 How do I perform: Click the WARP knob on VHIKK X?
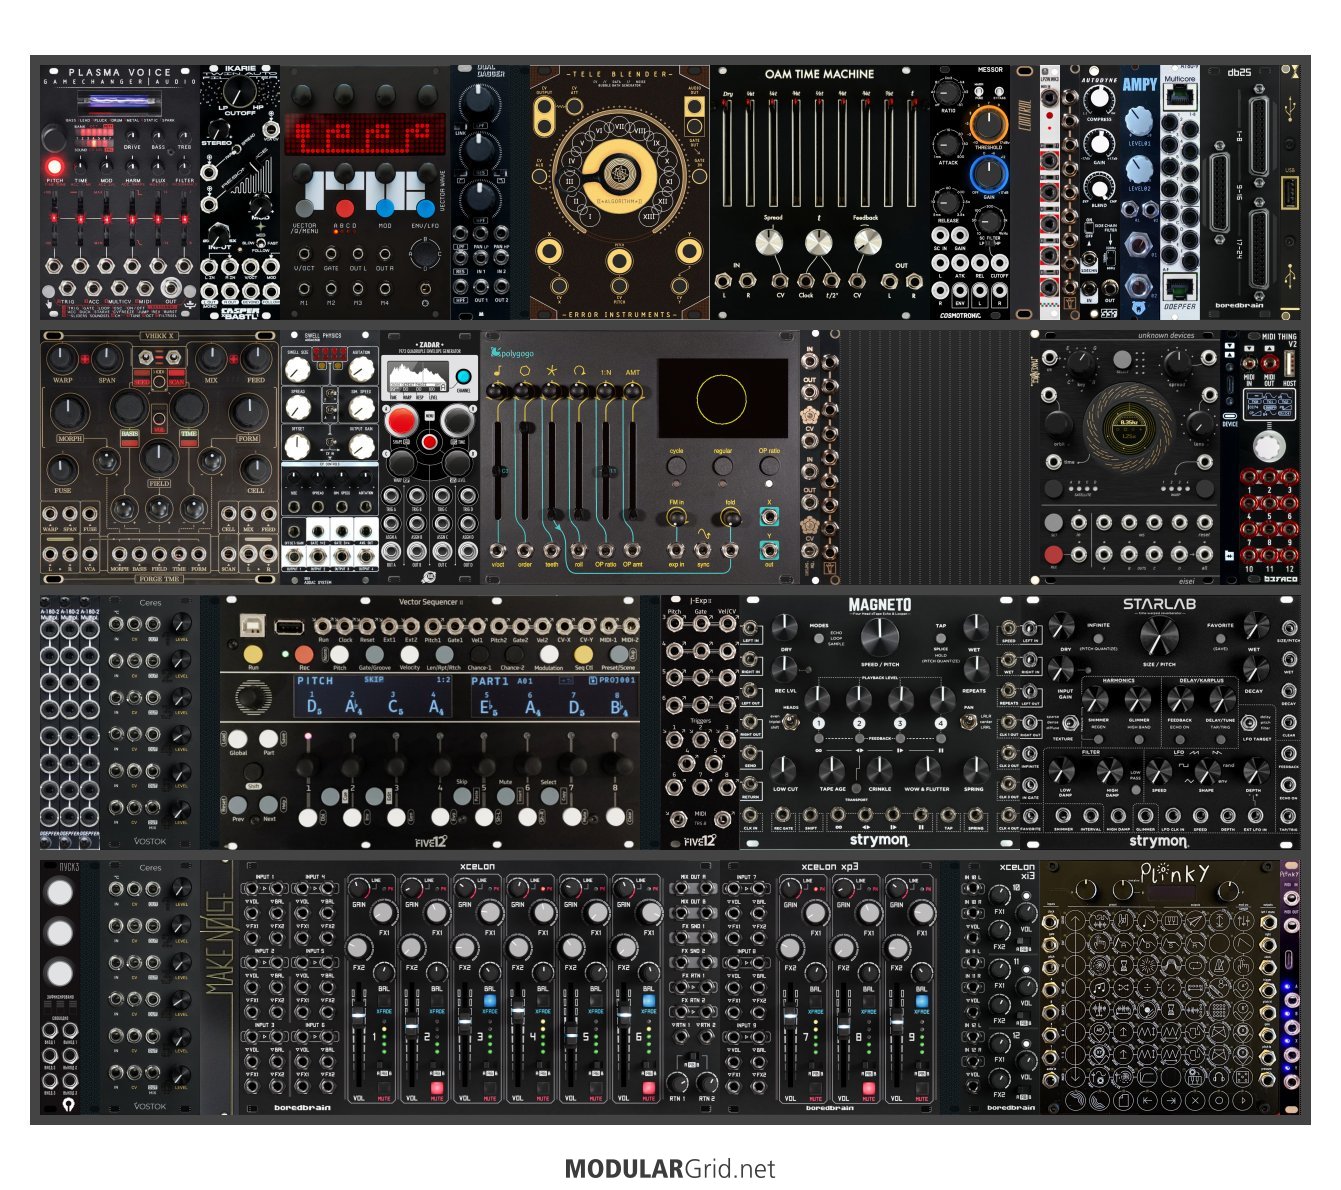click(x=62, y=359)
